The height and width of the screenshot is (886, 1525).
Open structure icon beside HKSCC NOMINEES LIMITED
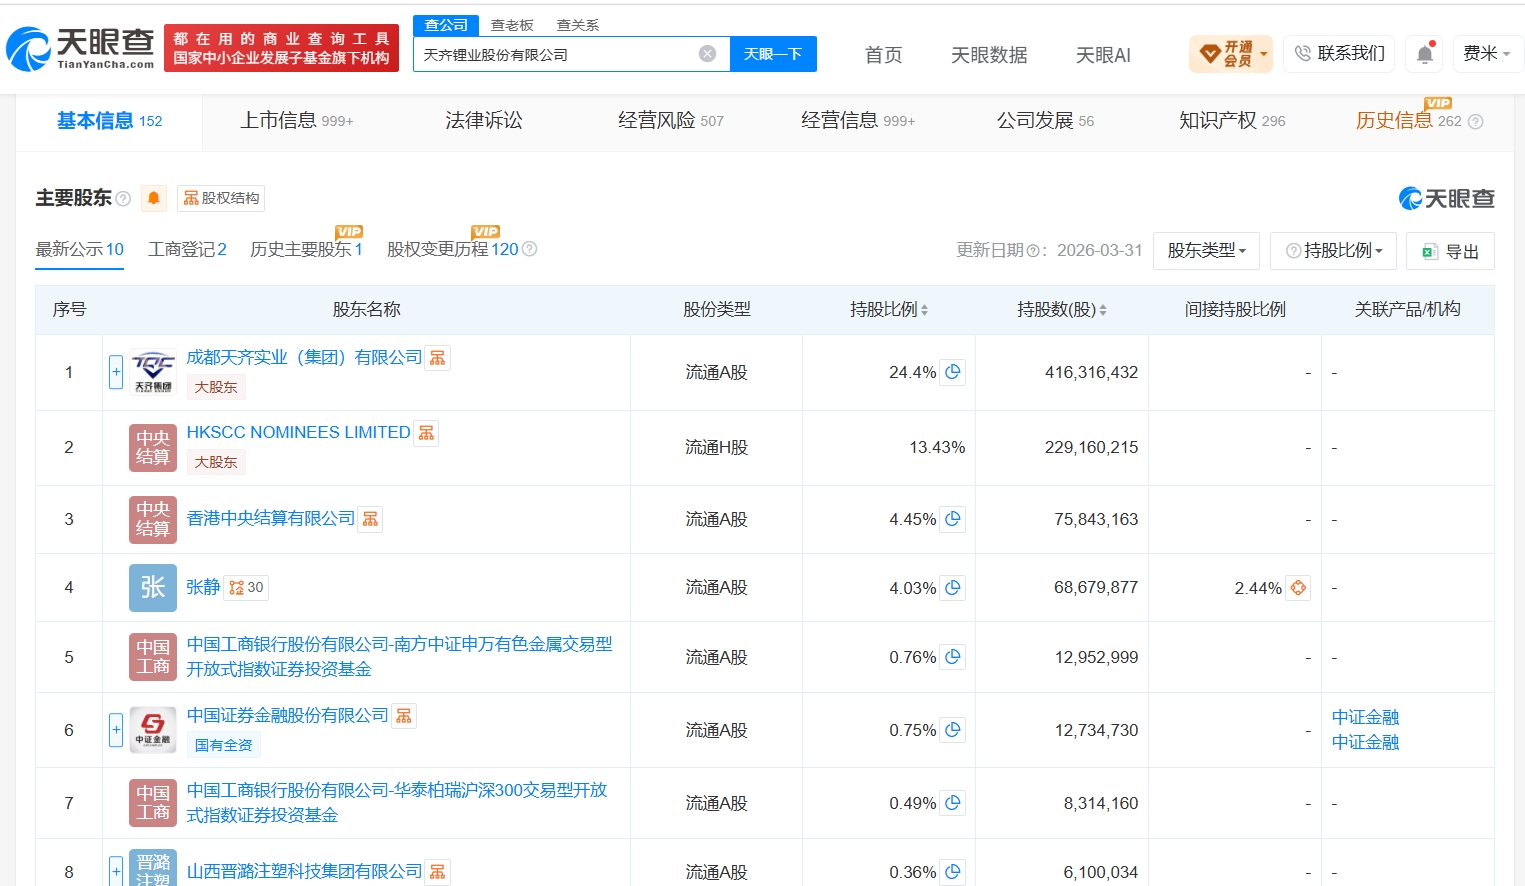click(x=427, y=433)
